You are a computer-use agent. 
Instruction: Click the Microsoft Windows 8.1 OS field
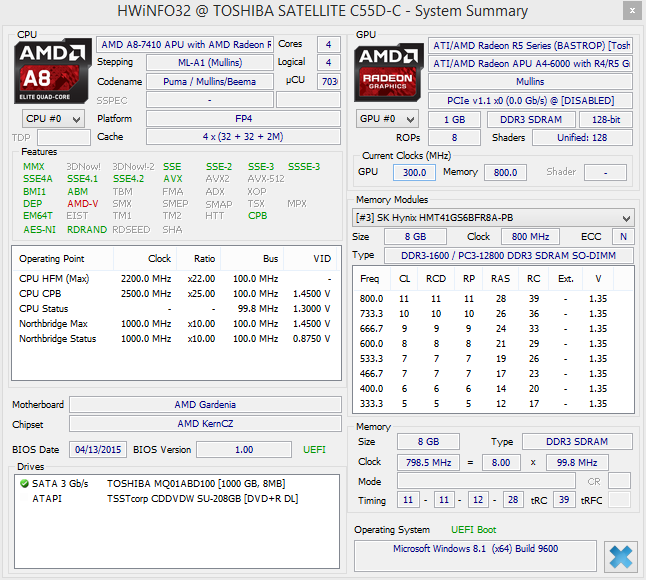[475, 556]
